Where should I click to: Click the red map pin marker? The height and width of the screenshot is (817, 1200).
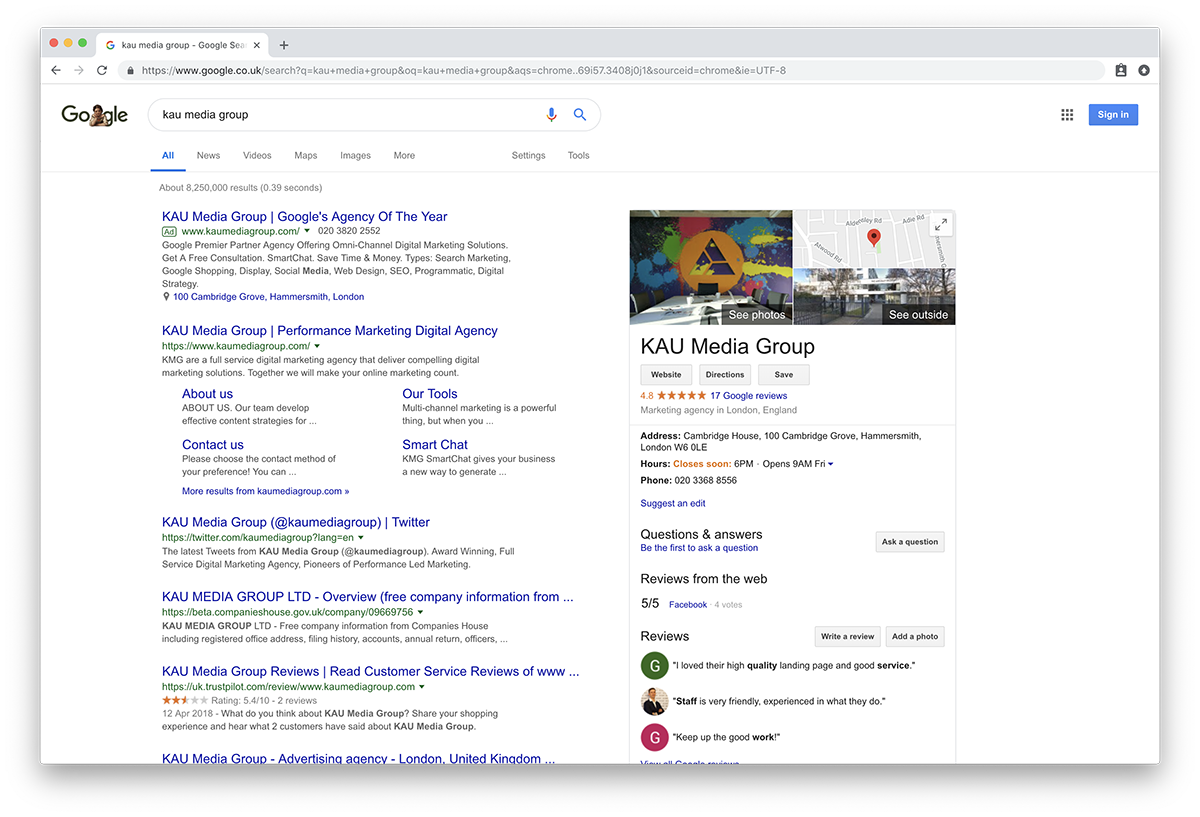point(873,238)
